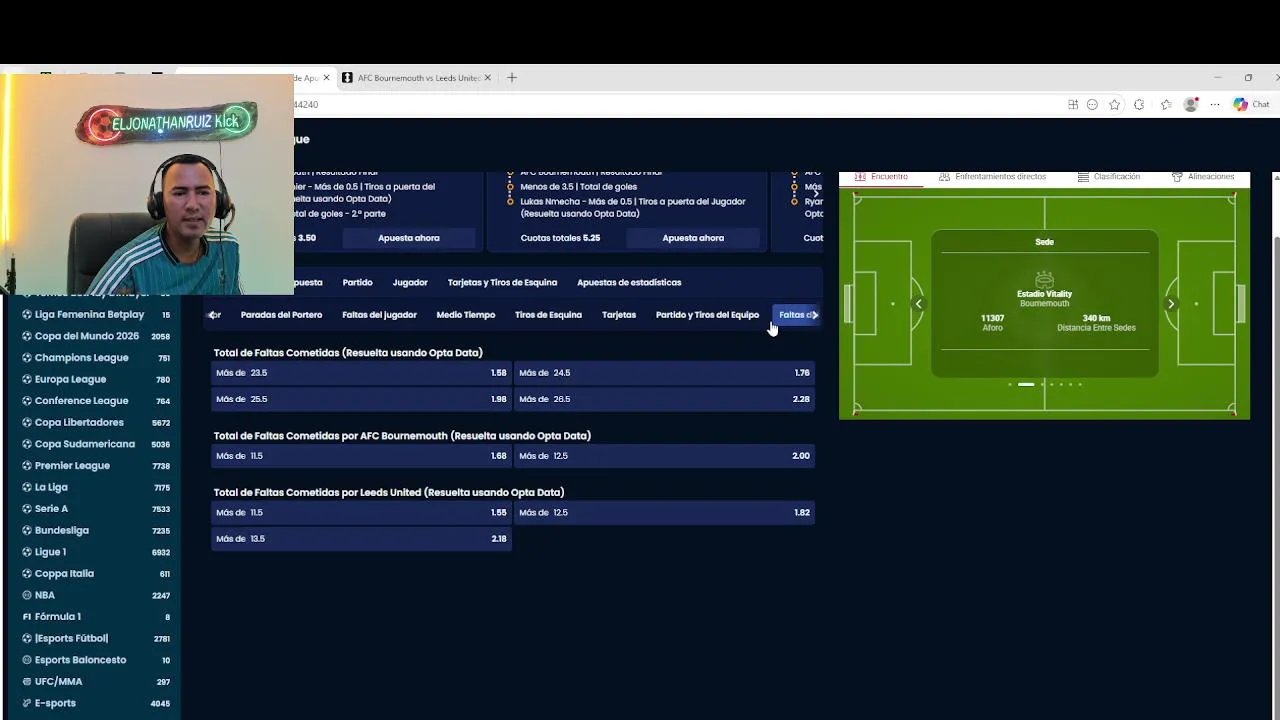The height and width of the screenshot is (720, 1280).
Task: Bet total fouls Más de 26.5 at 2.28
Action: (x=664, y=399)
